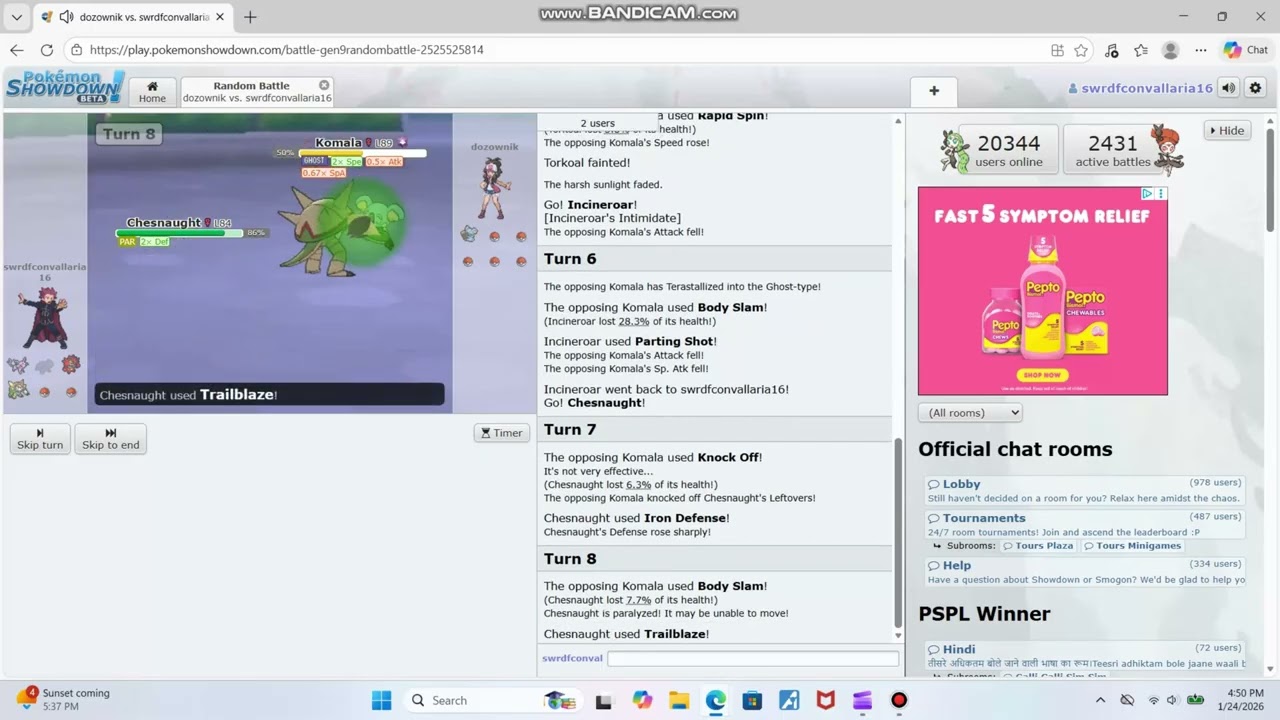This screenshot has height=720, width=1280.
Task: Mute the tab audio speaker icon
Action: pyautogui.click(x=66, y=17)
